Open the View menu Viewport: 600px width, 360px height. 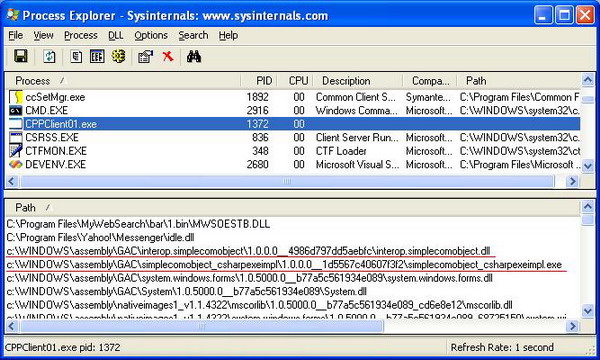[x=43, y=35]
